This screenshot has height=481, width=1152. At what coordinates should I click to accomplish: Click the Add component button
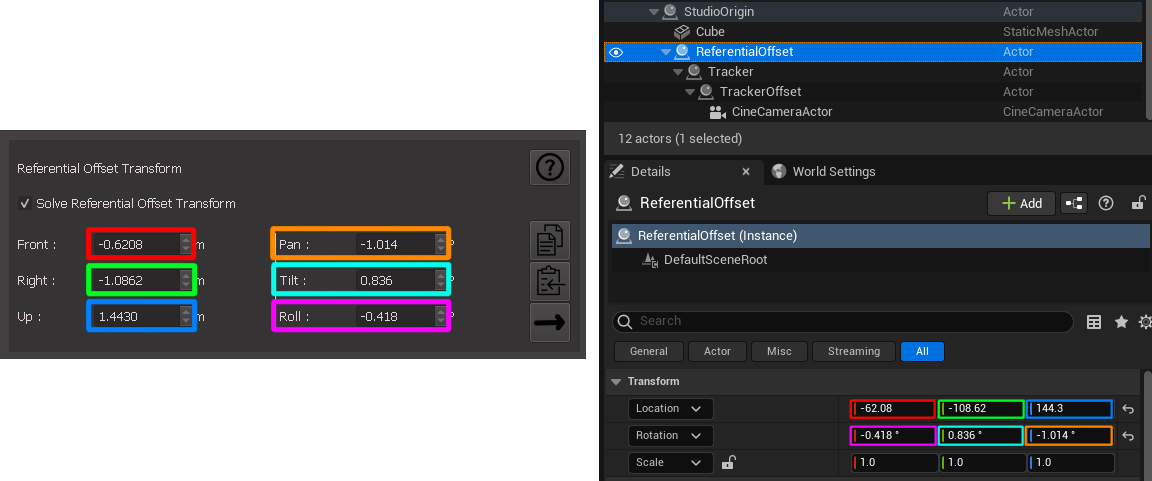tap(1020, 203)
